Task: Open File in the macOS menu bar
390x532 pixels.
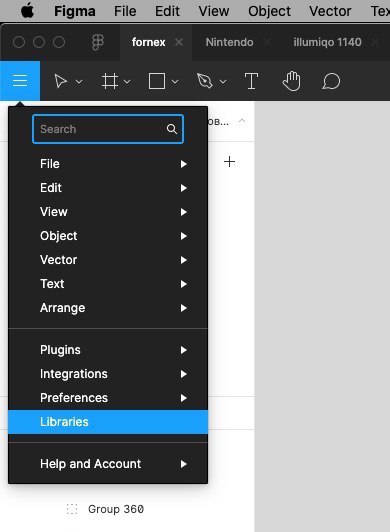Action: click(125, 12)
